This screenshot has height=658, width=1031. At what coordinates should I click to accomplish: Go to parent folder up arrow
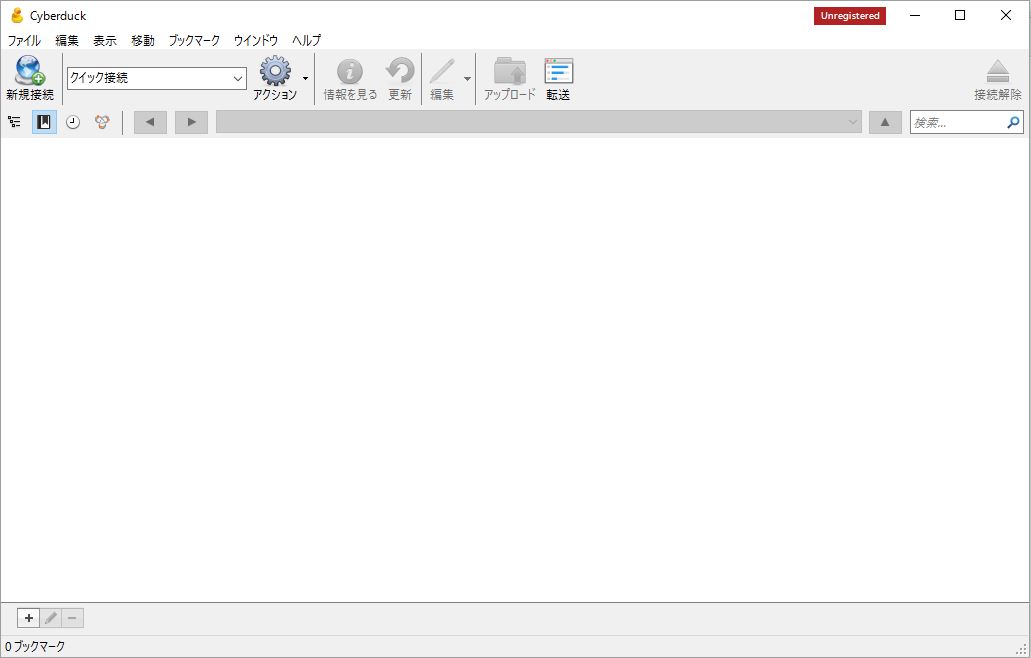coord(885,122)
